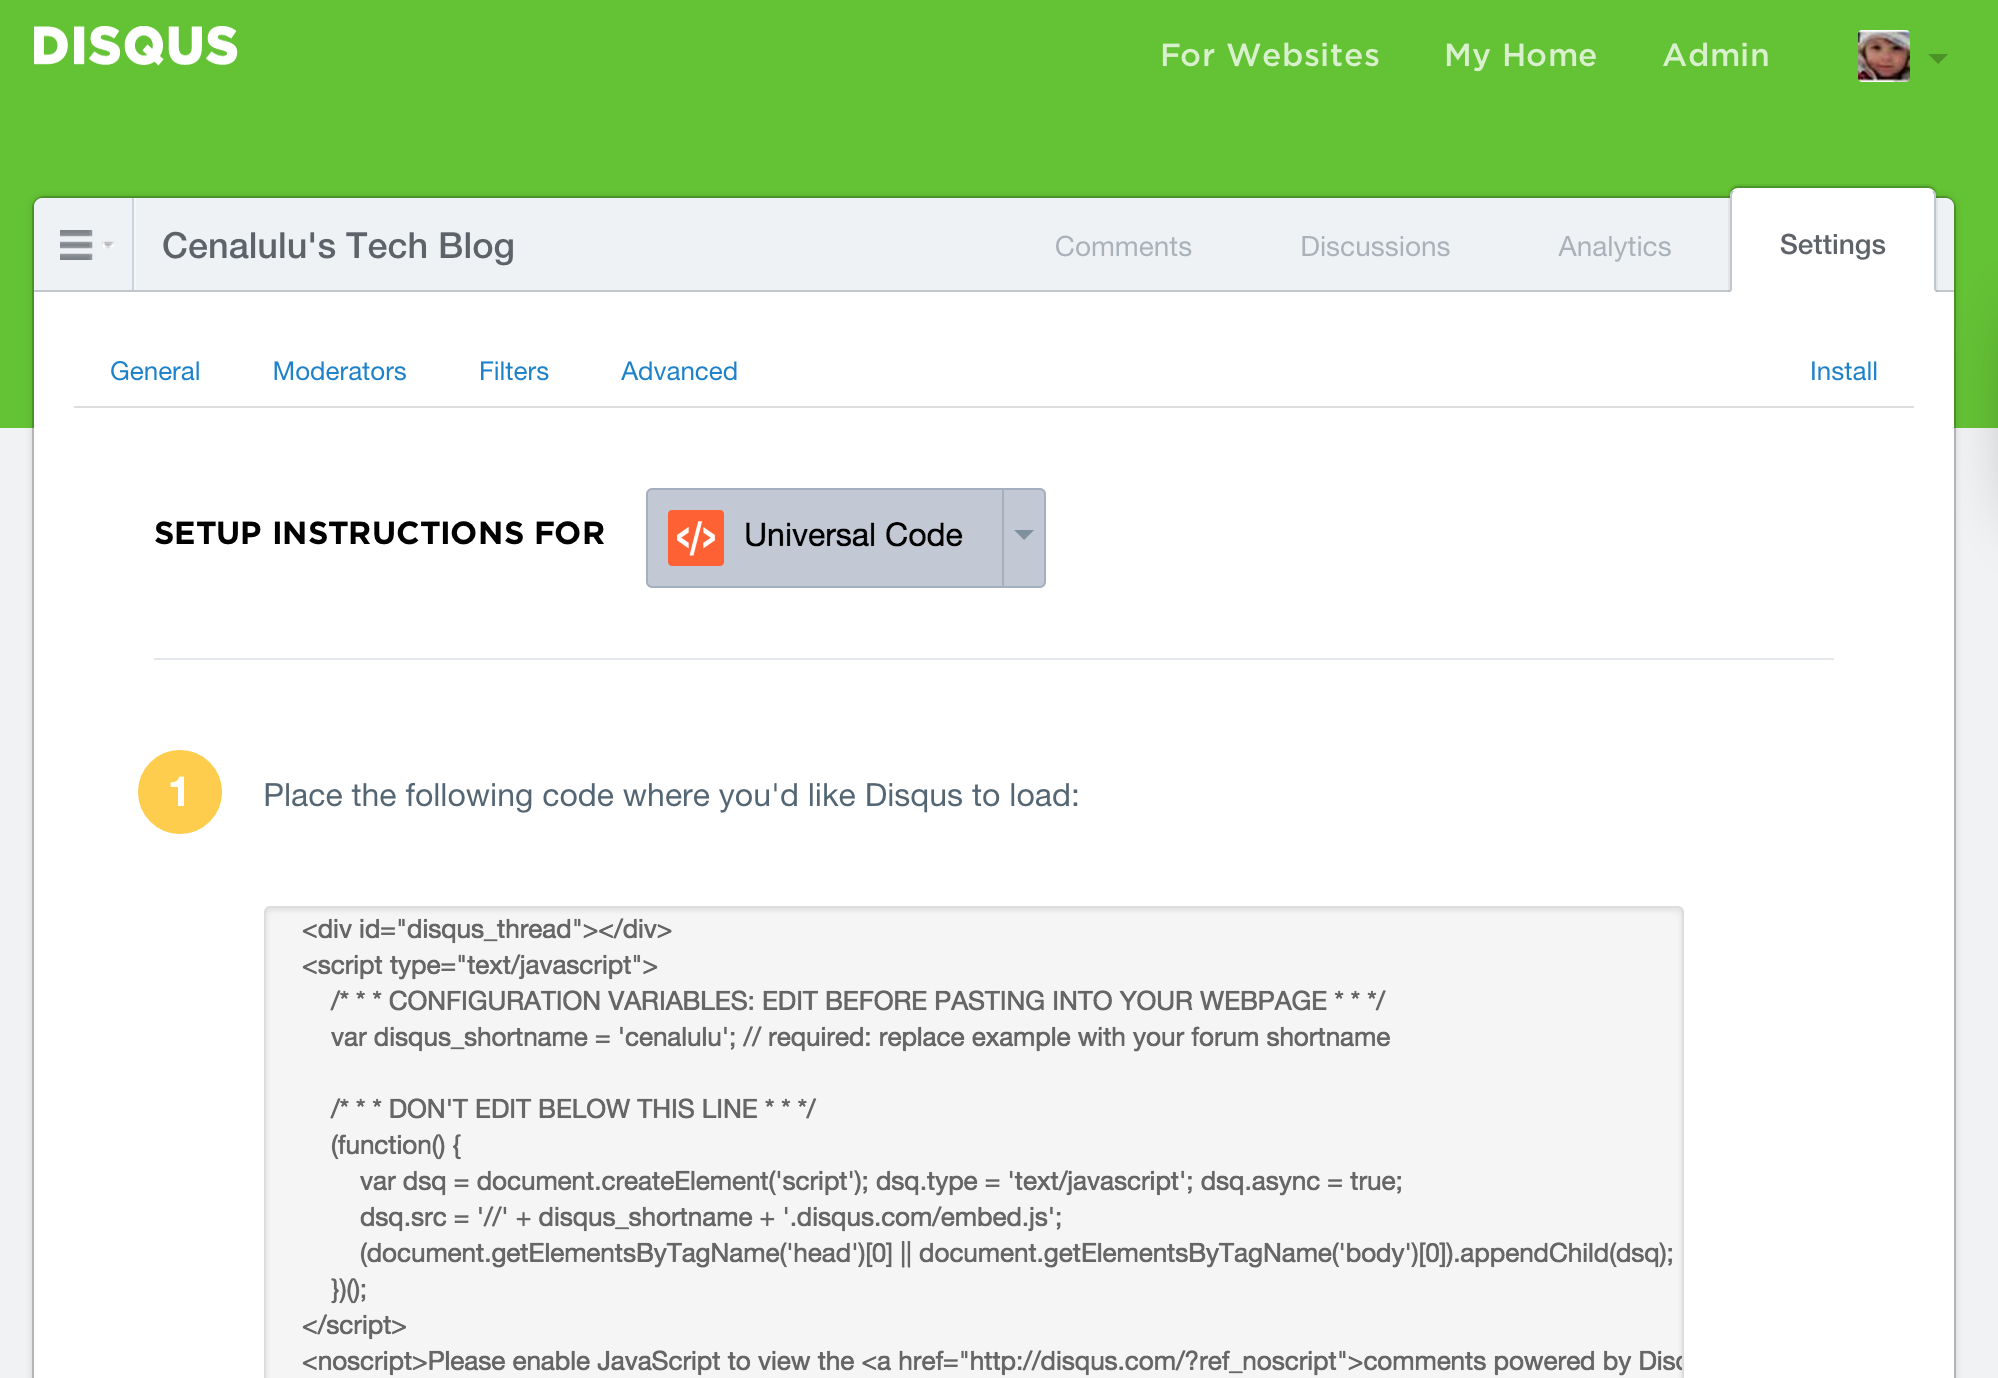Go to the Install page
Viewport: 1998px width, 1378px height.
point(1843,371)
